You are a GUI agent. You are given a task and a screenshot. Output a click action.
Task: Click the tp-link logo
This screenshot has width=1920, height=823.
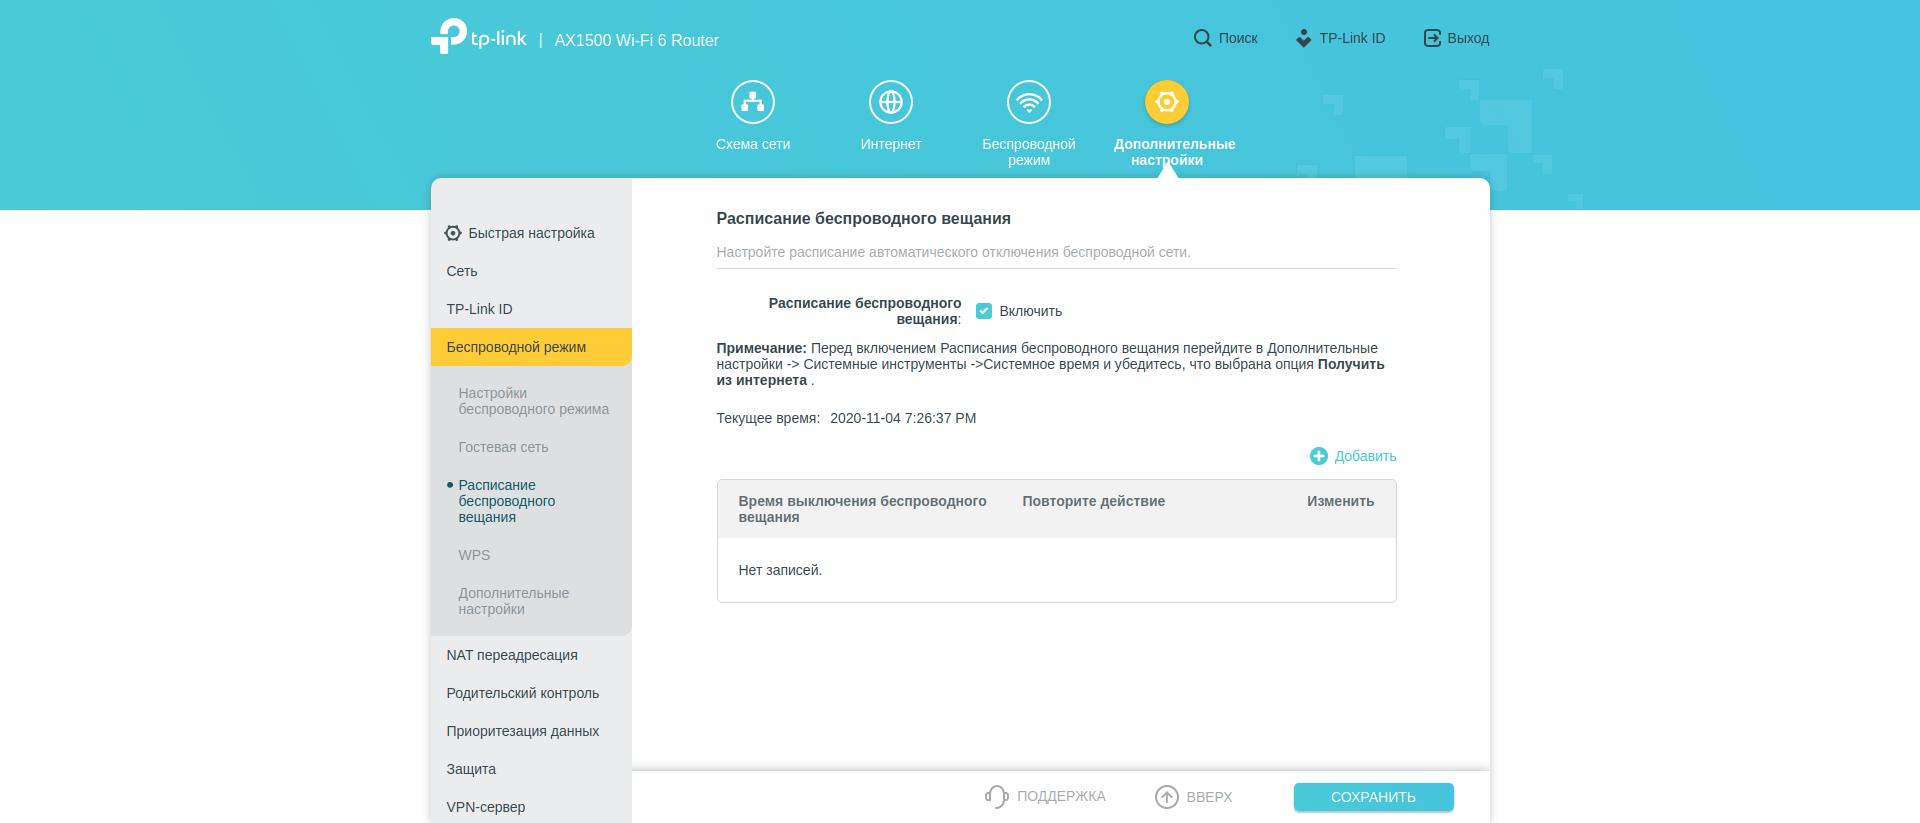click(x=479, y=37)
